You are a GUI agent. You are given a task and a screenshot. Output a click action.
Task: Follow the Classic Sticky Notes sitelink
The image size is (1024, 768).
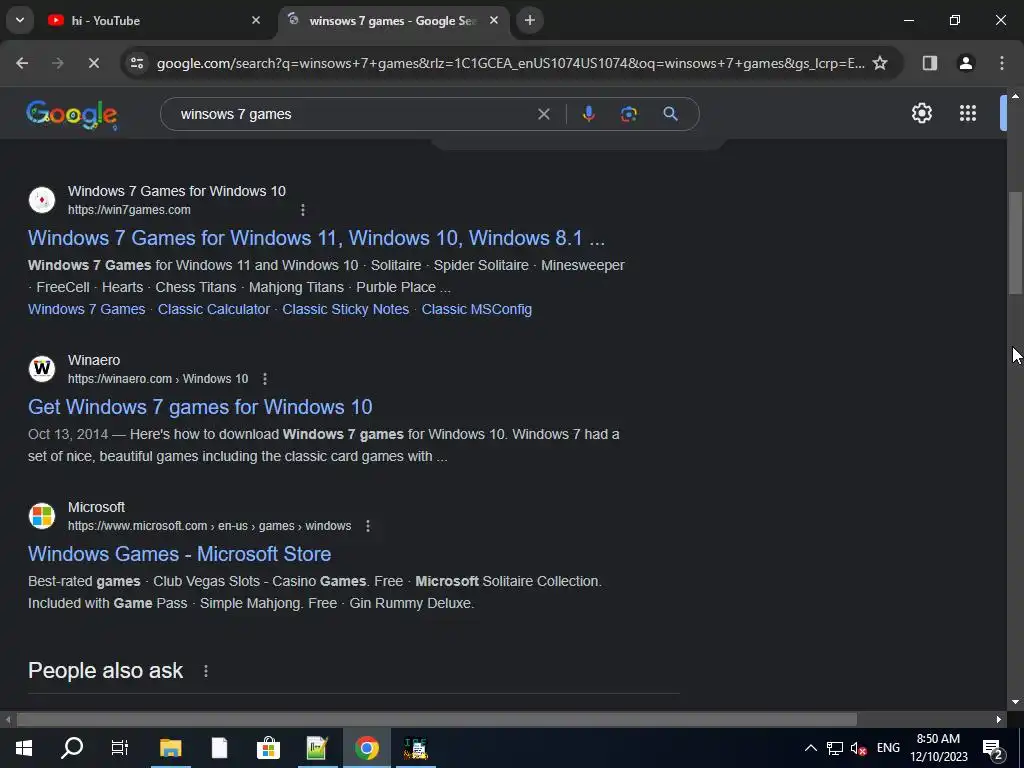tap(345, 309)
